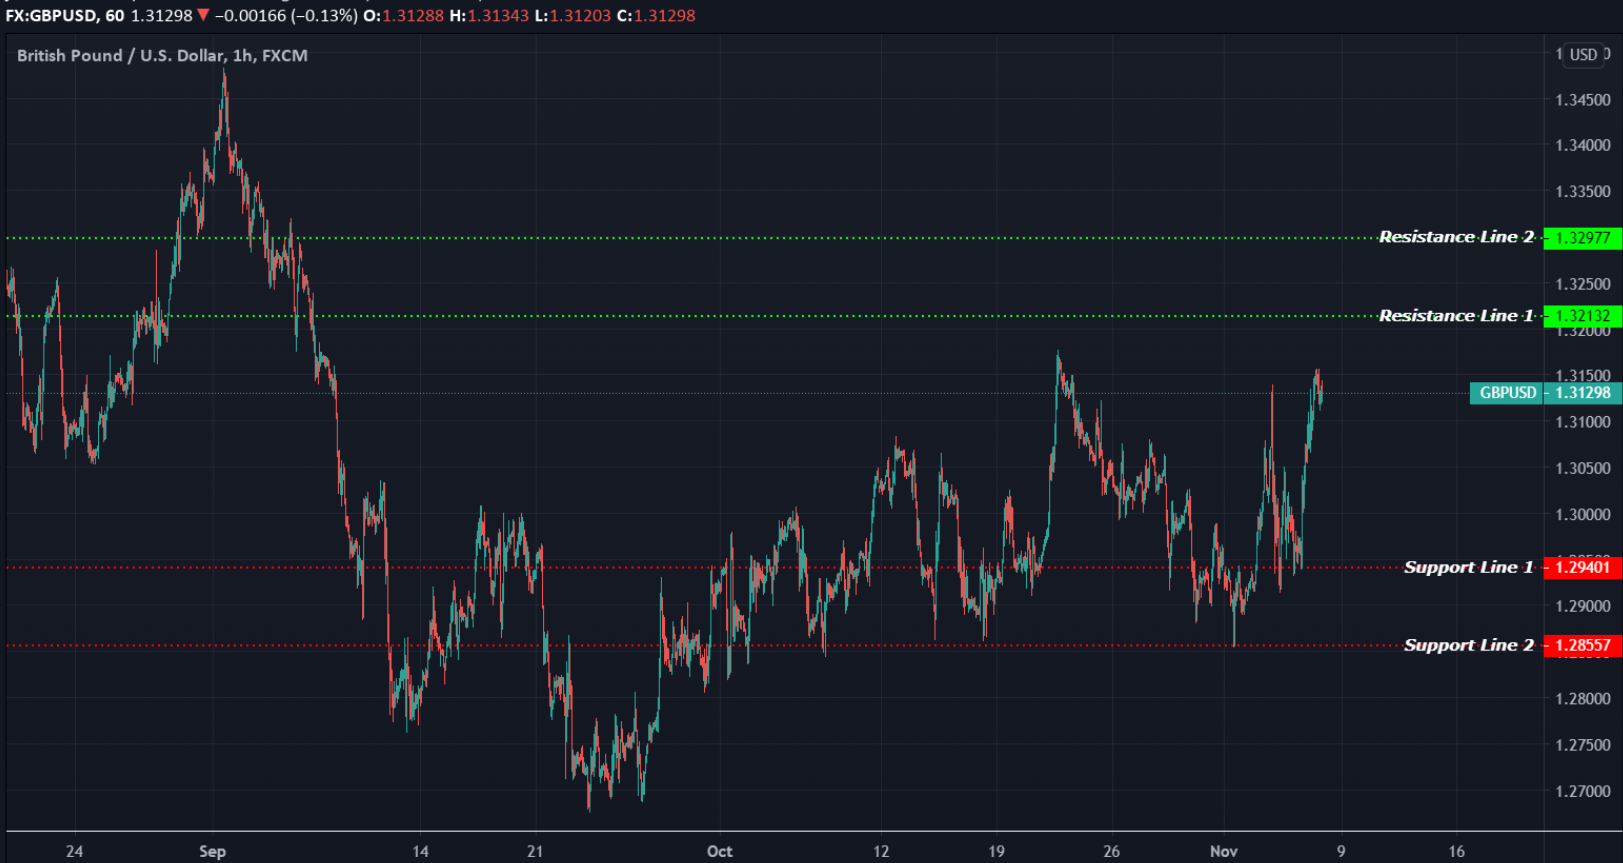Open the USD currency selector
Viewport: 1623px width, 863px height.
[1583, 55]
